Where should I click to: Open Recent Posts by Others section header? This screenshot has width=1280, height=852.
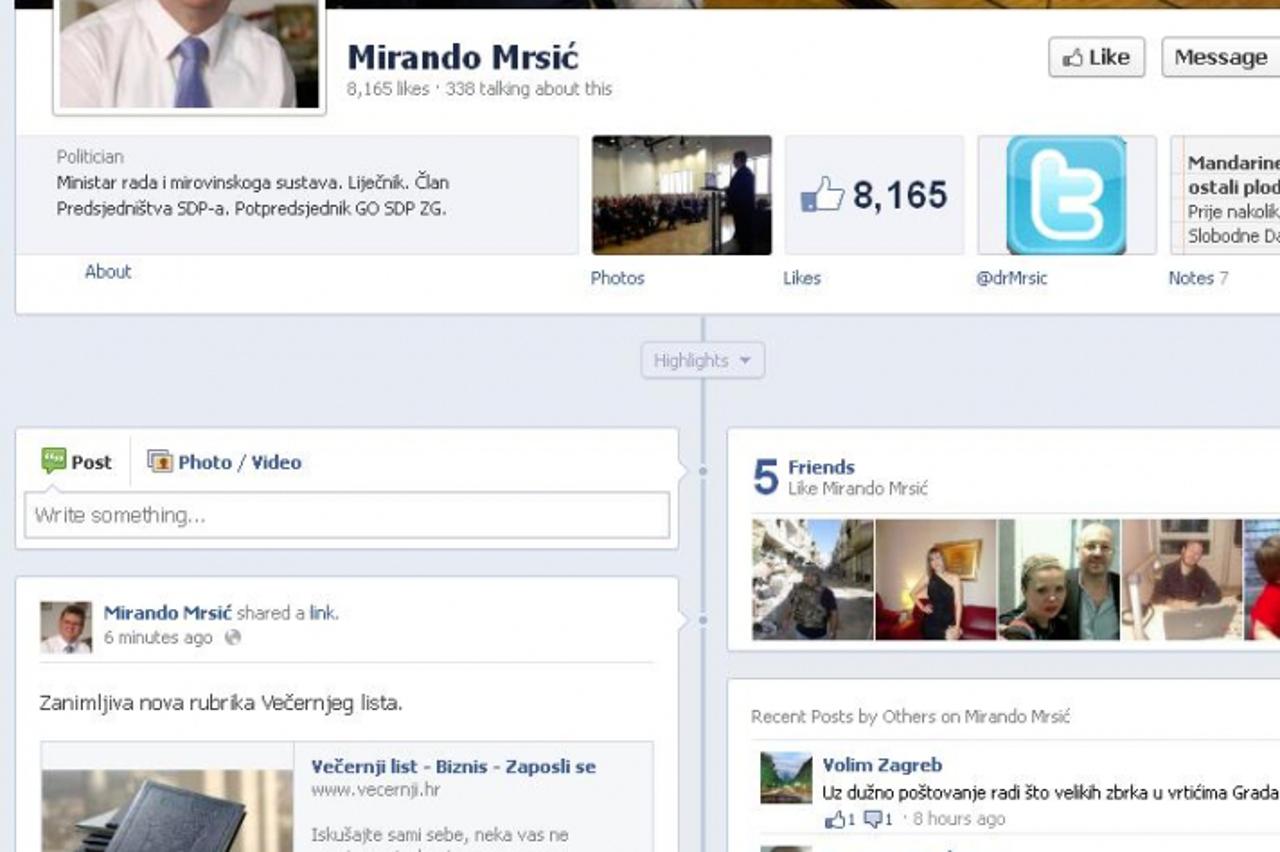point(911,716)
